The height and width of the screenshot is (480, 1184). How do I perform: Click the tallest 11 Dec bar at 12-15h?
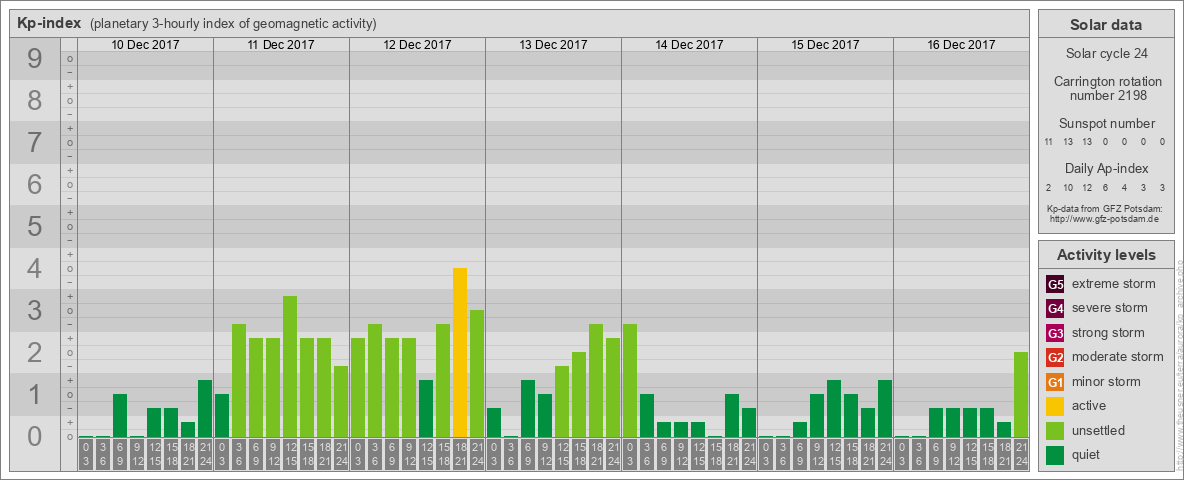point(290,366)
